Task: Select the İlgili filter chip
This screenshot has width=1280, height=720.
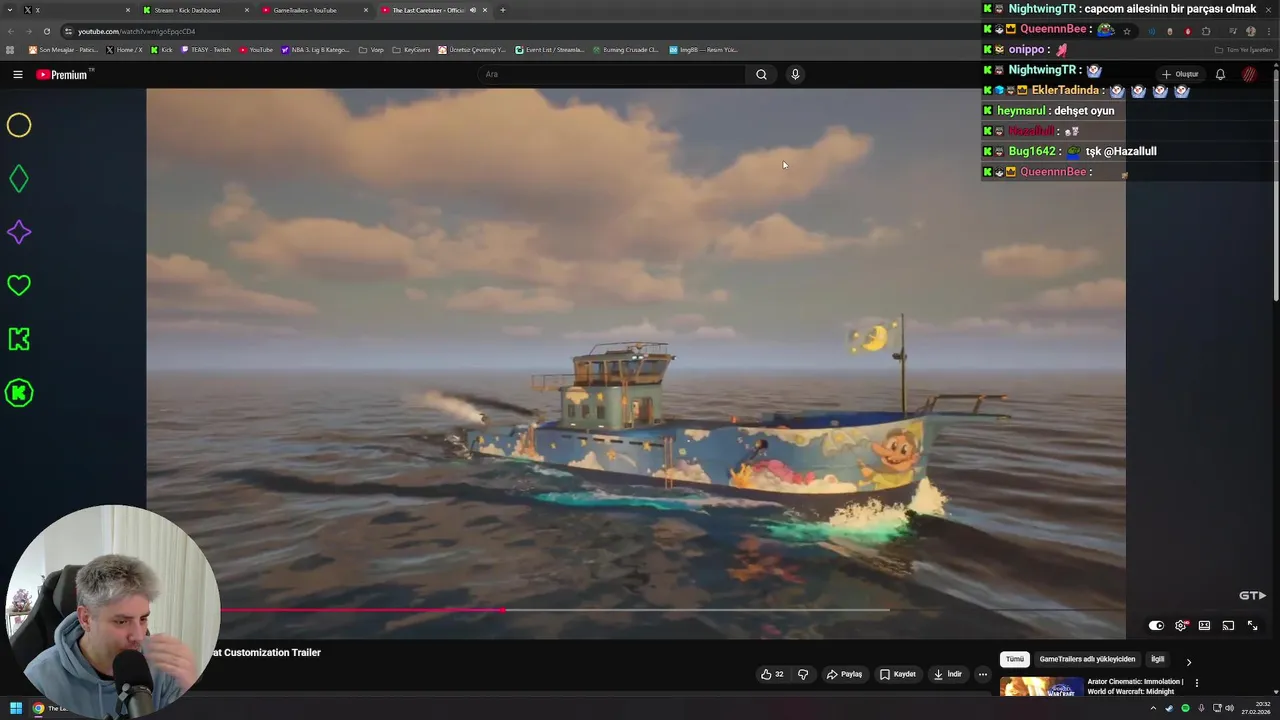Action: coord(1157,659)
